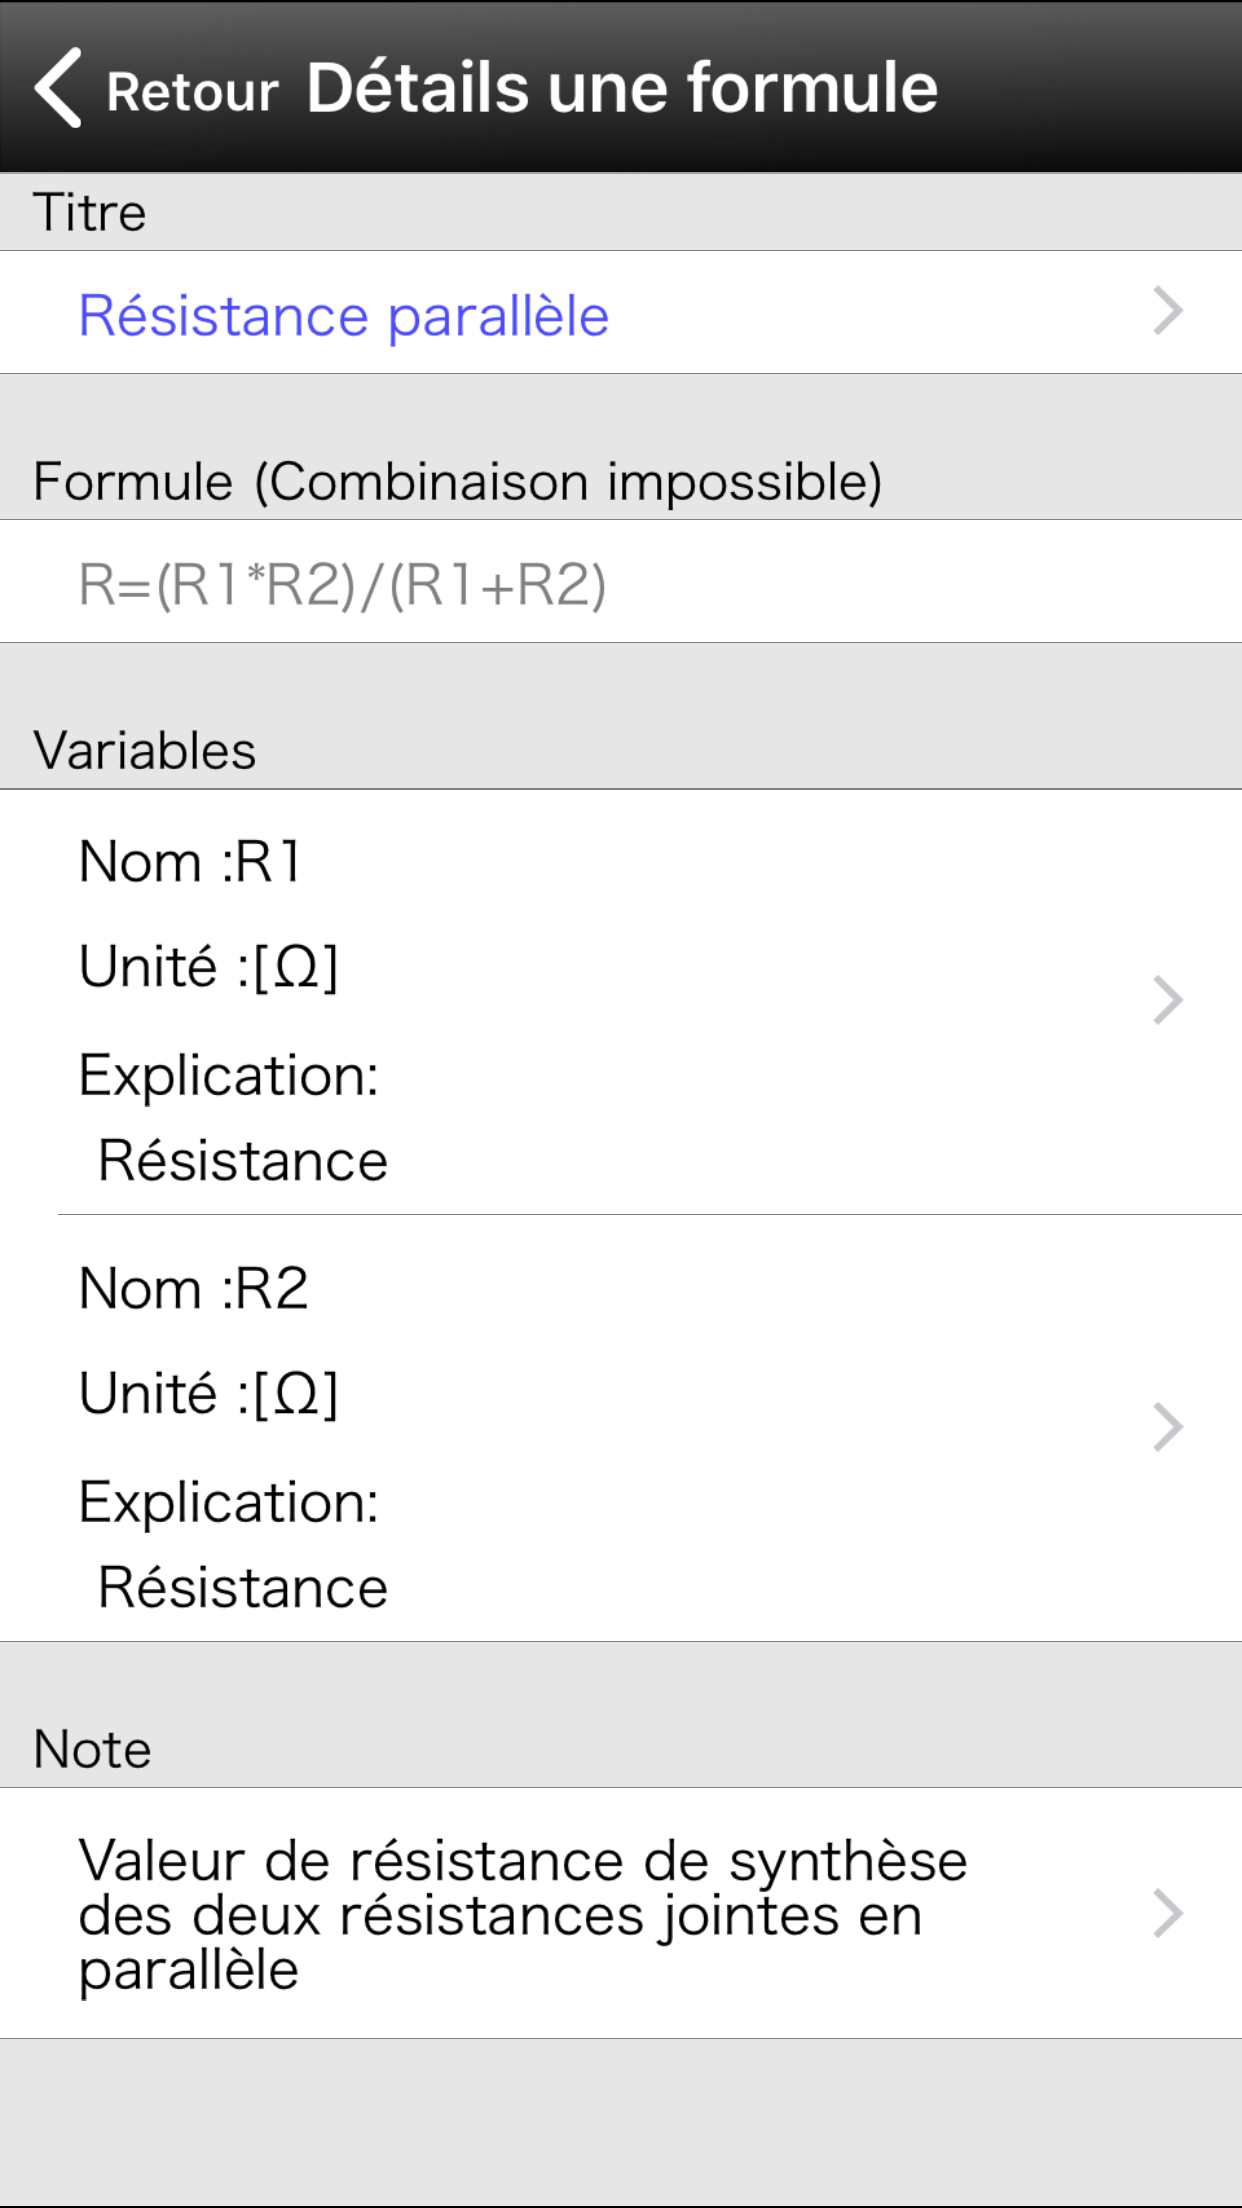Screen dimensions: 1242x2208
Task: Tap the R2 Unité [Ω] line
Action: [209, 1394]
